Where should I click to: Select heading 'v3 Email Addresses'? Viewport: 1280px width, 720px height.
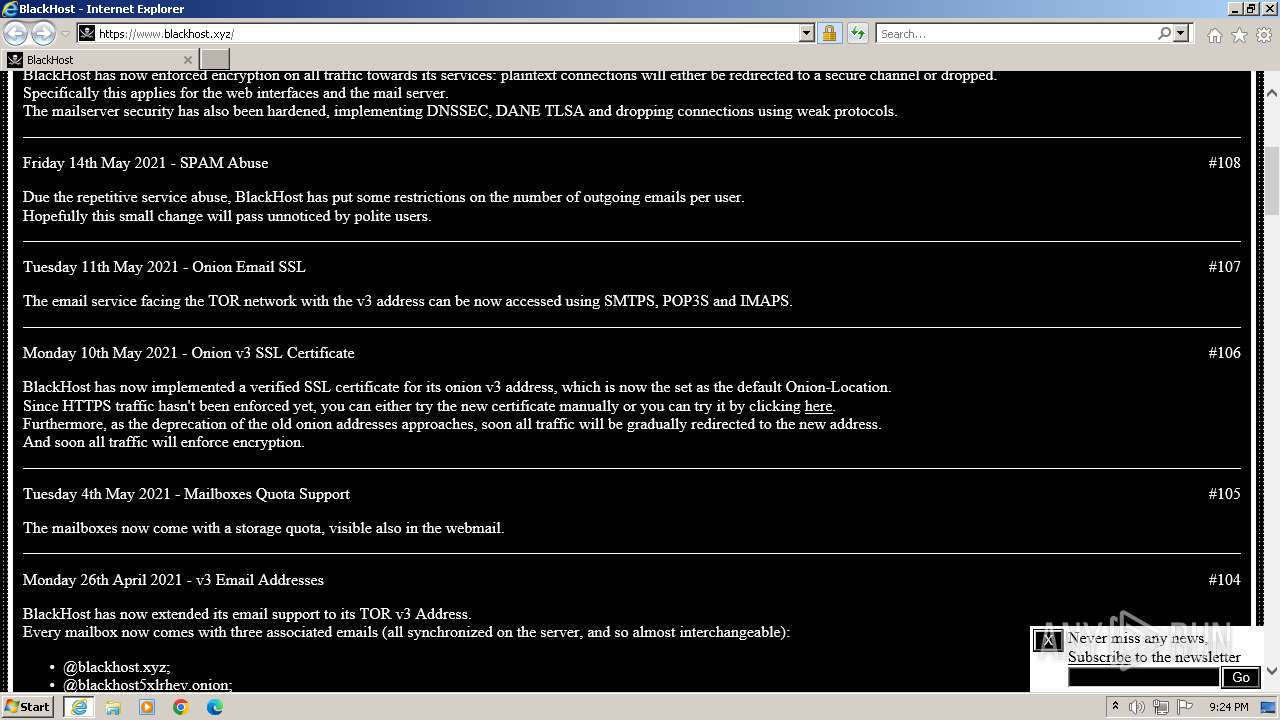(260, 579)
